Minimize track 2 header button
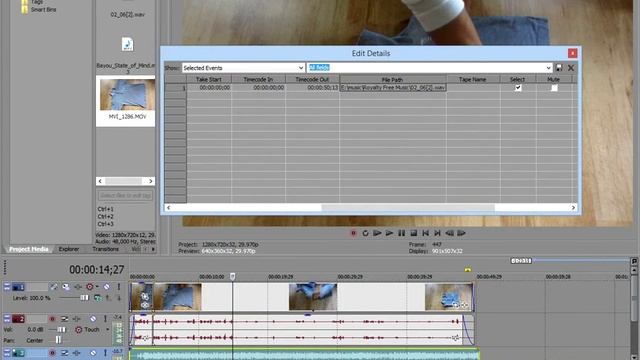 tap(7, 318)
